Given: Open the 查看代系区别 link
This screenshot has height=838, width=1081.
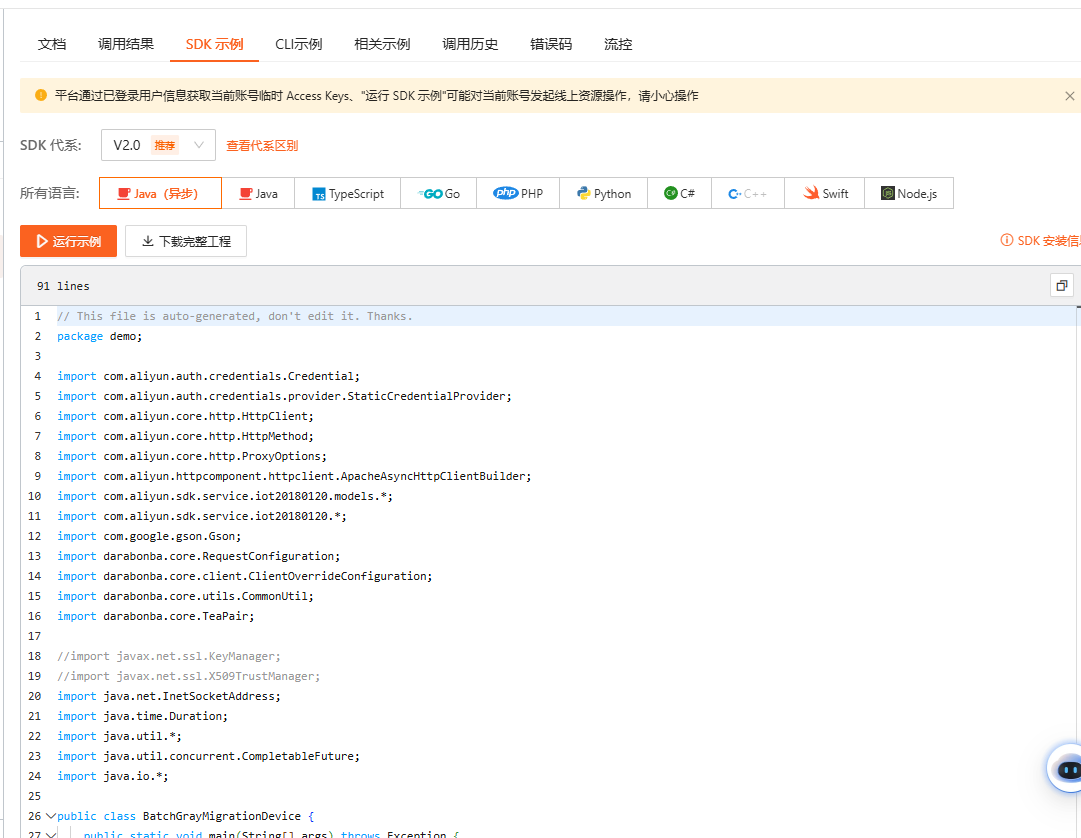Looking at the screenshot, I should (x=262, y=146).
